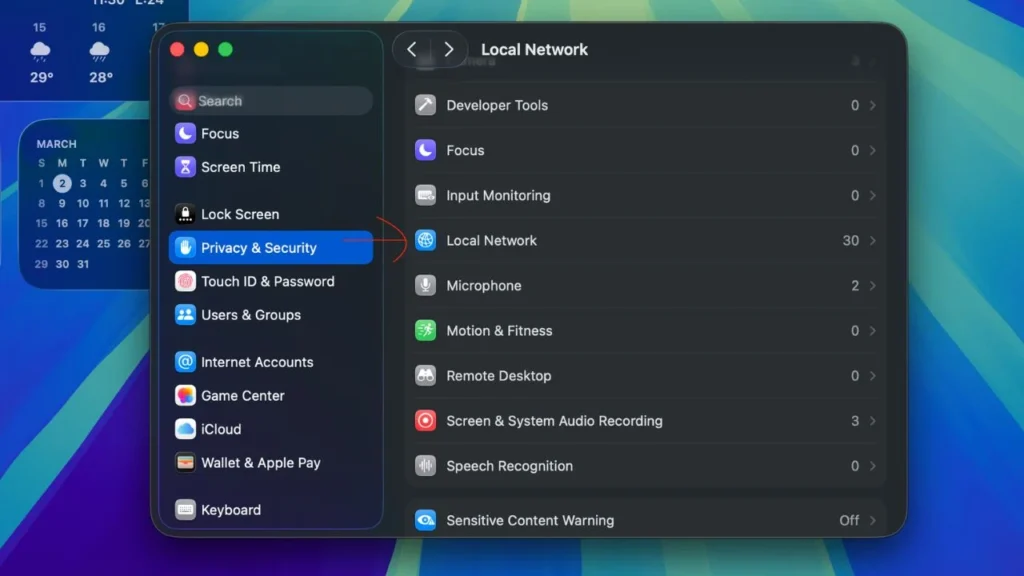This screenshot has width=1024, height=576.
Task: Click the Developer Tools hammer icon
Action: 425,105
